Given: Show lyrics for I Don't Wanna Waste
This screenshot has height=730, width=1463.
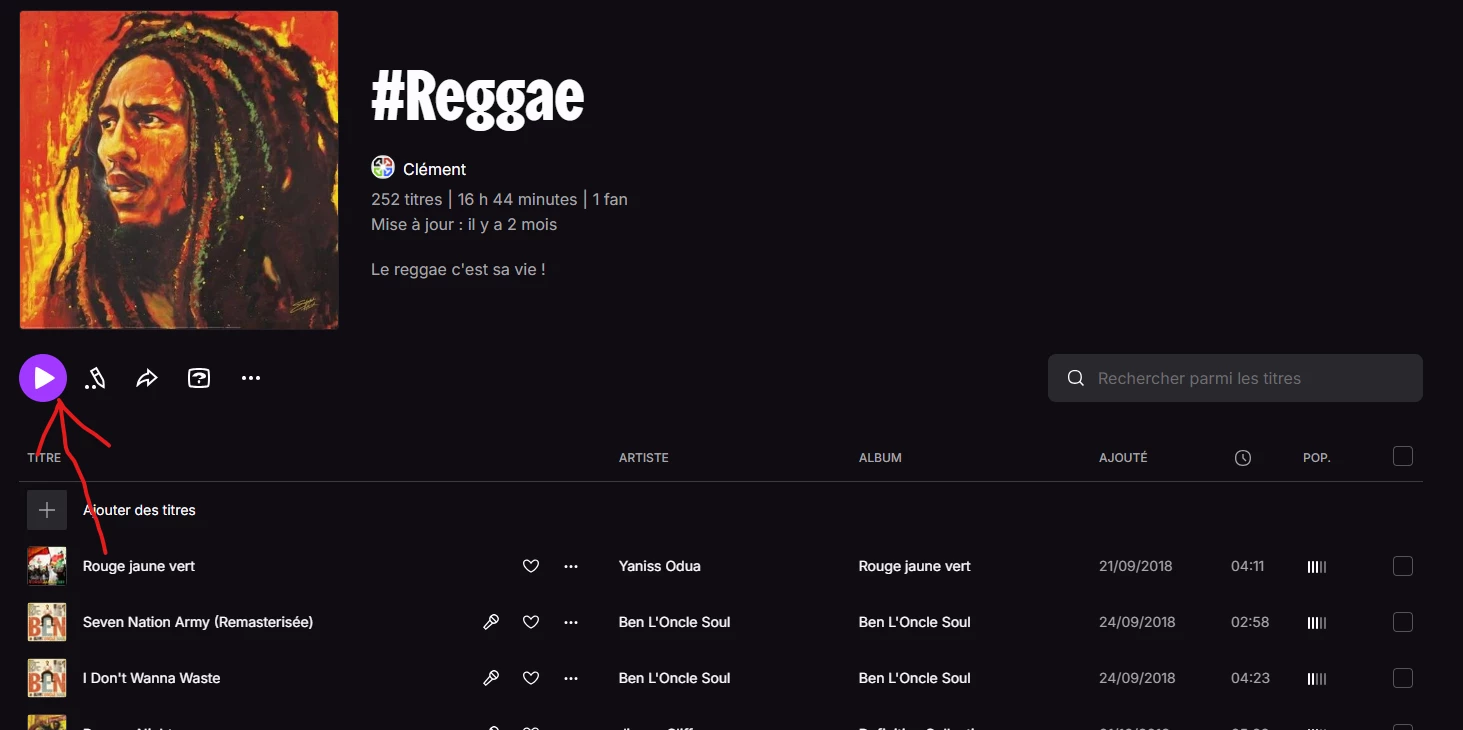Looking at the screenshot, I should (491, 678).
